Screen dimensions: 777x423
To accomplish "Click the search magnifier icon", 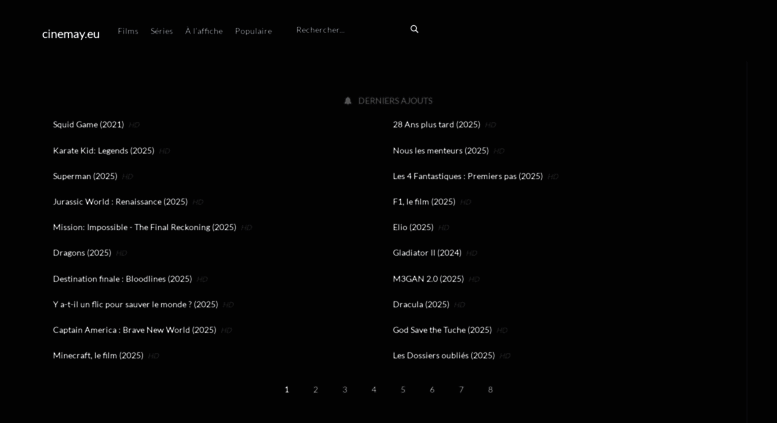I will pyautogui.click(x=414, y=30).
